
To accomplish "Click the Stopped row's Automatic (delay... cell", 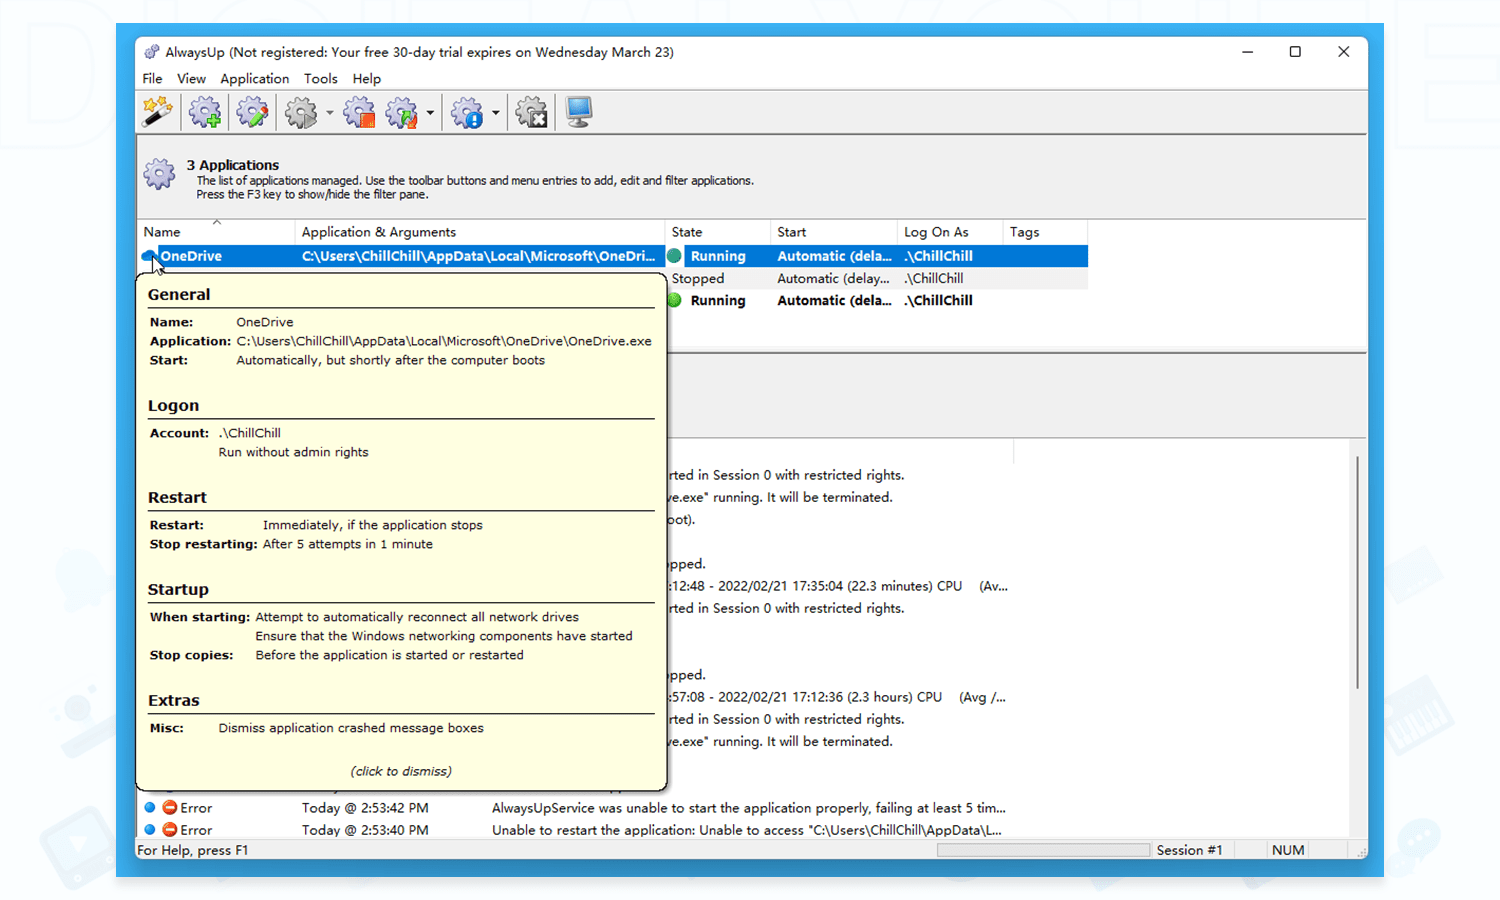I will pyautogui.click(x=833, y=278).
